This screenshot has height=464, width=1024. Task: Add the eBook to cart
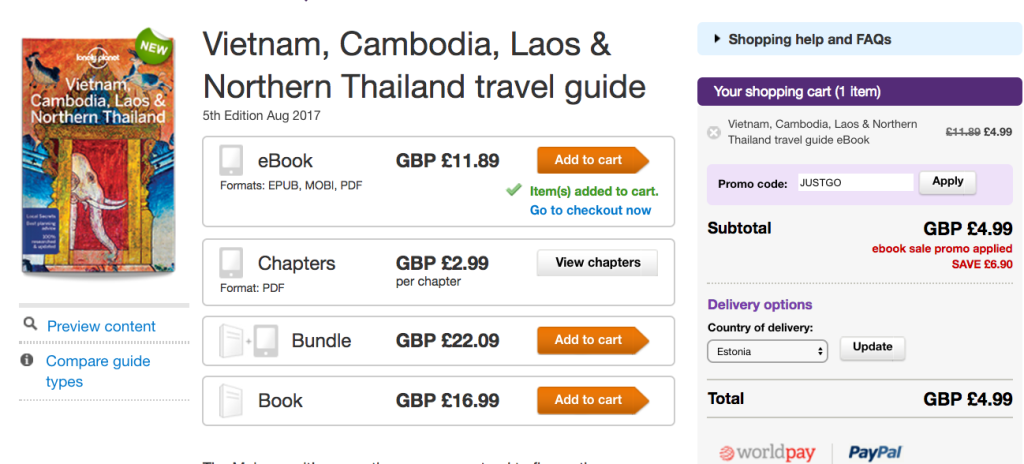click(x=592, y=160)
